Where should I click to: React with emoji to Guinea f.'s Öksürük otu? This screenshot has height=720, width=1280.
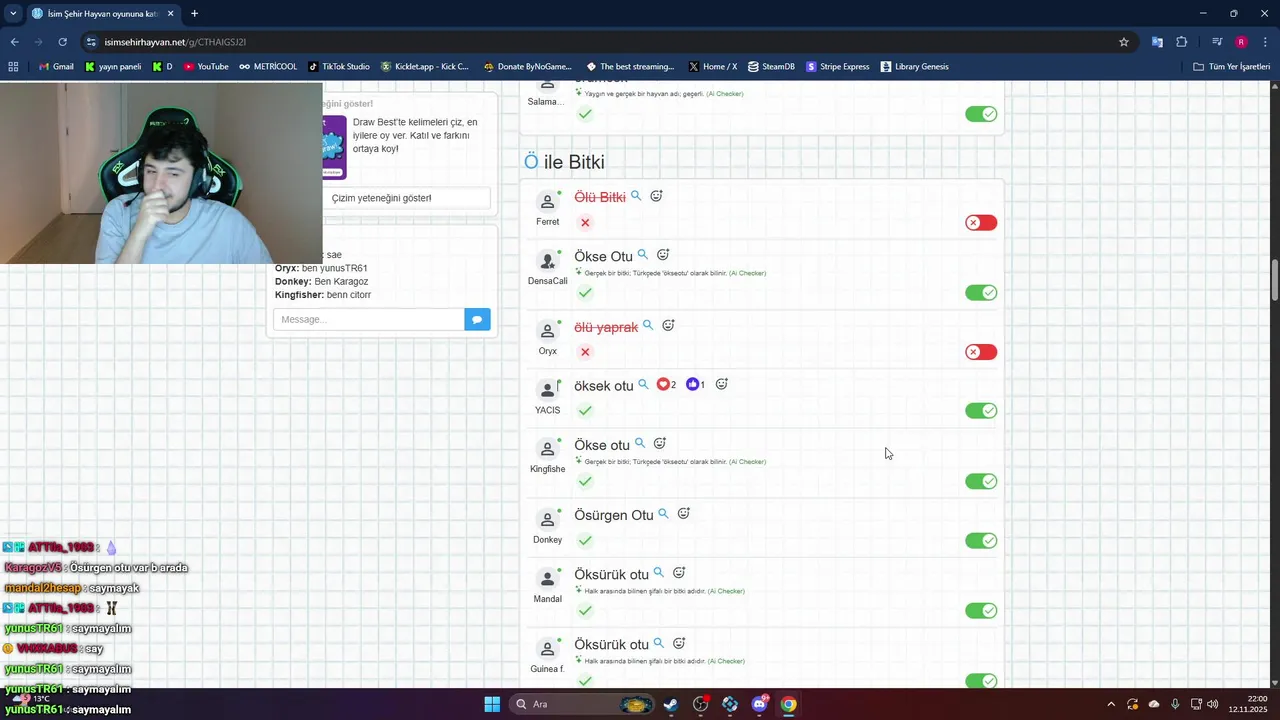(678, 643)
